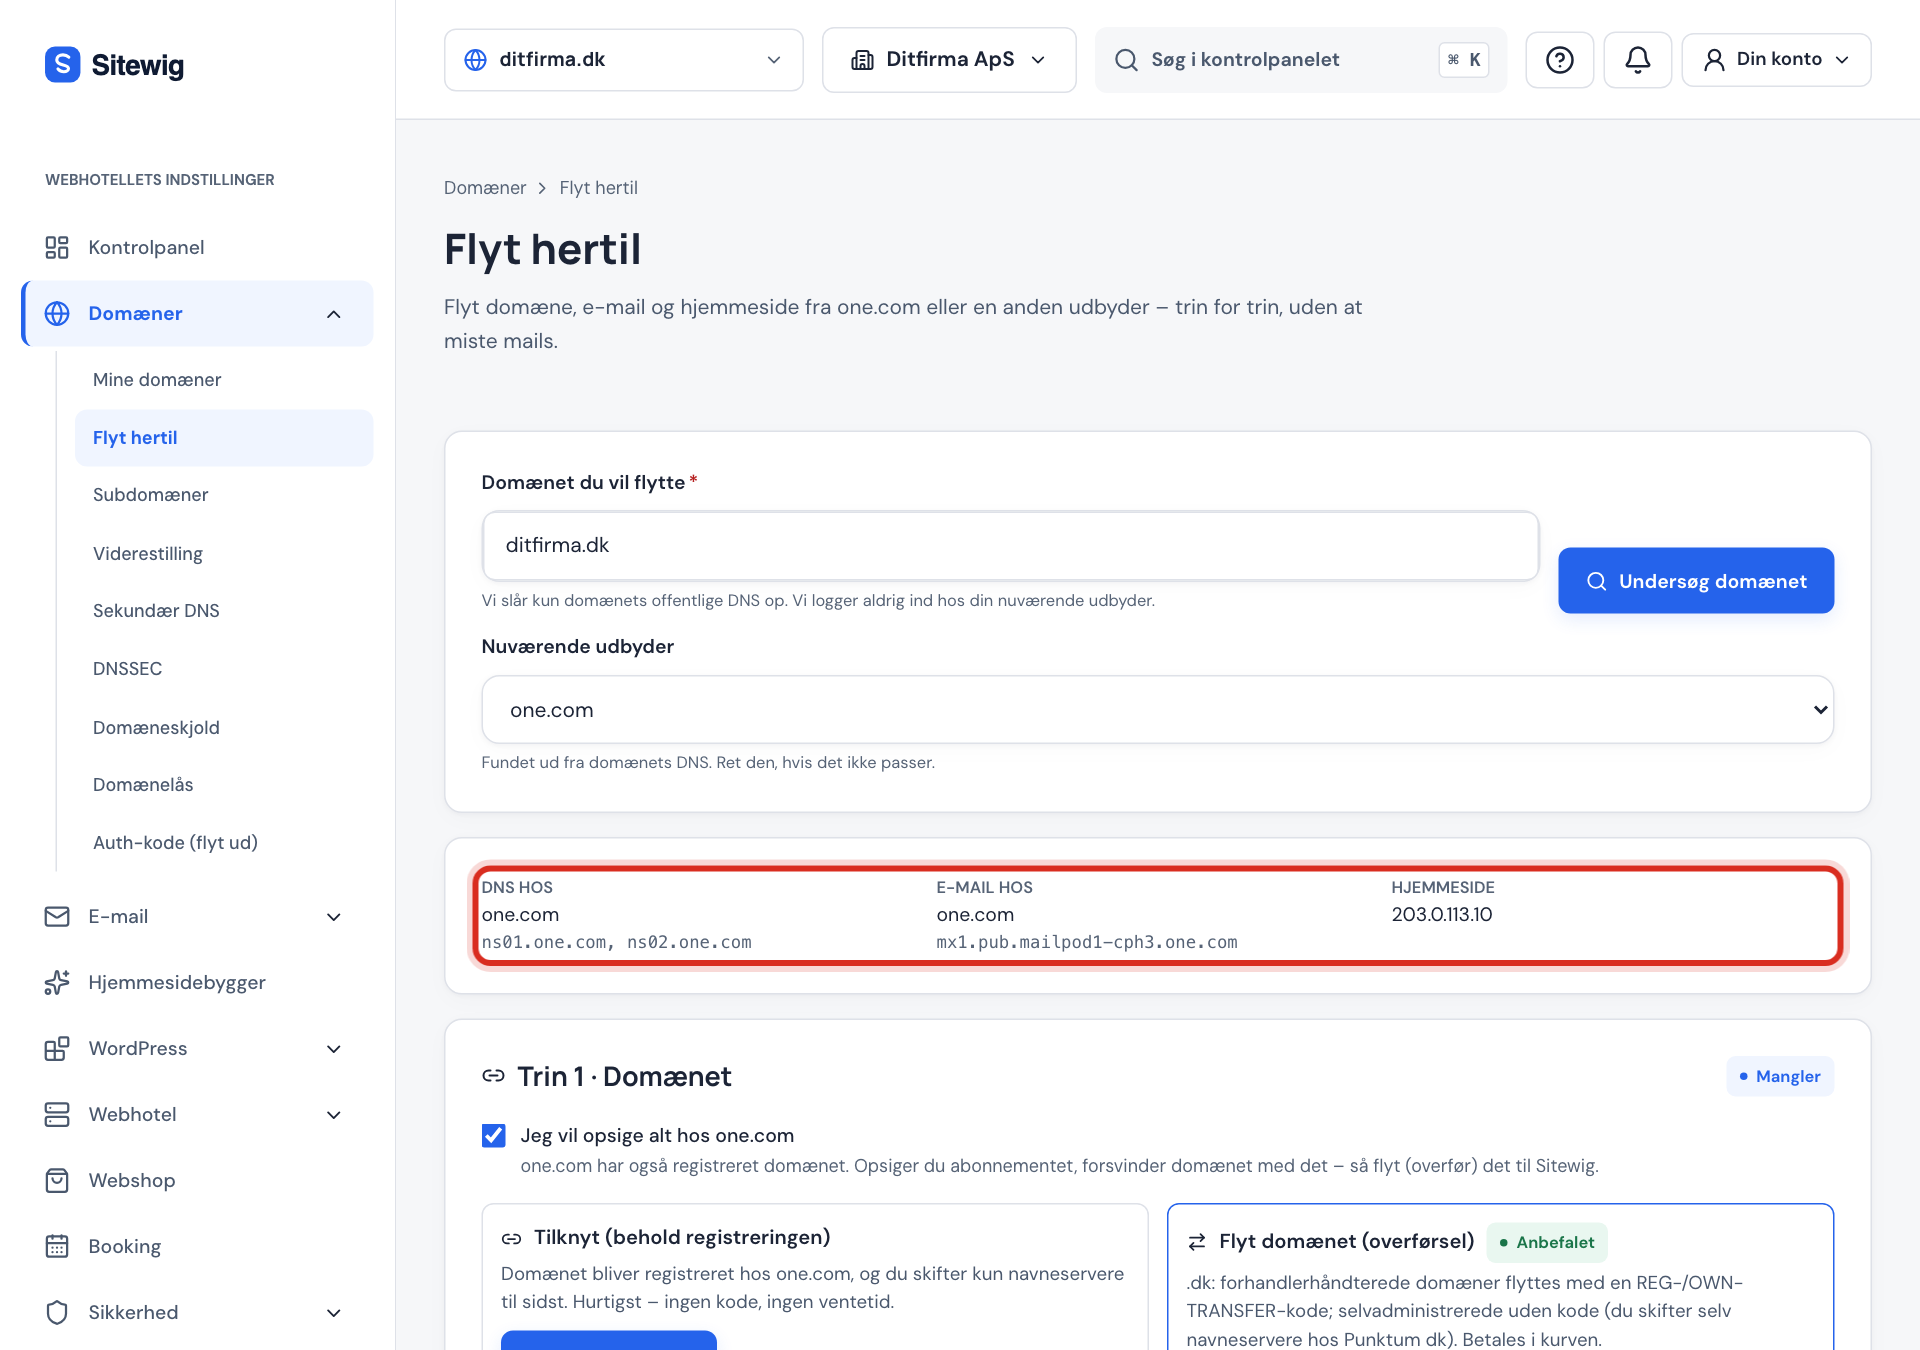Open Domæneskjold sidebar item
The height and width of the screenshot is (1350, 1920).
coord(224,728)
